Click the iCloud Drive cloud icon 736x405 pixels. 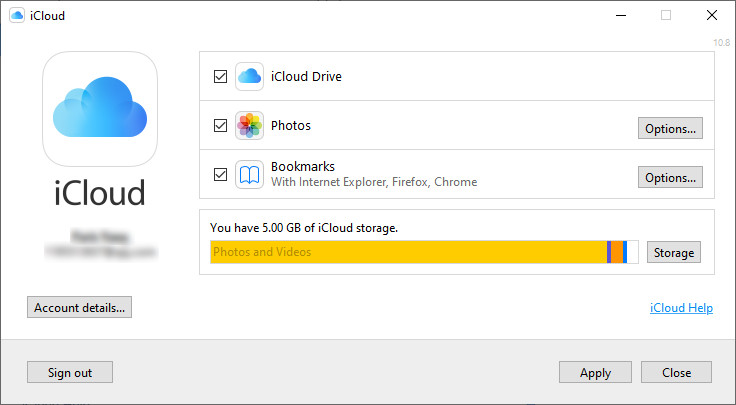pos(249,76)
